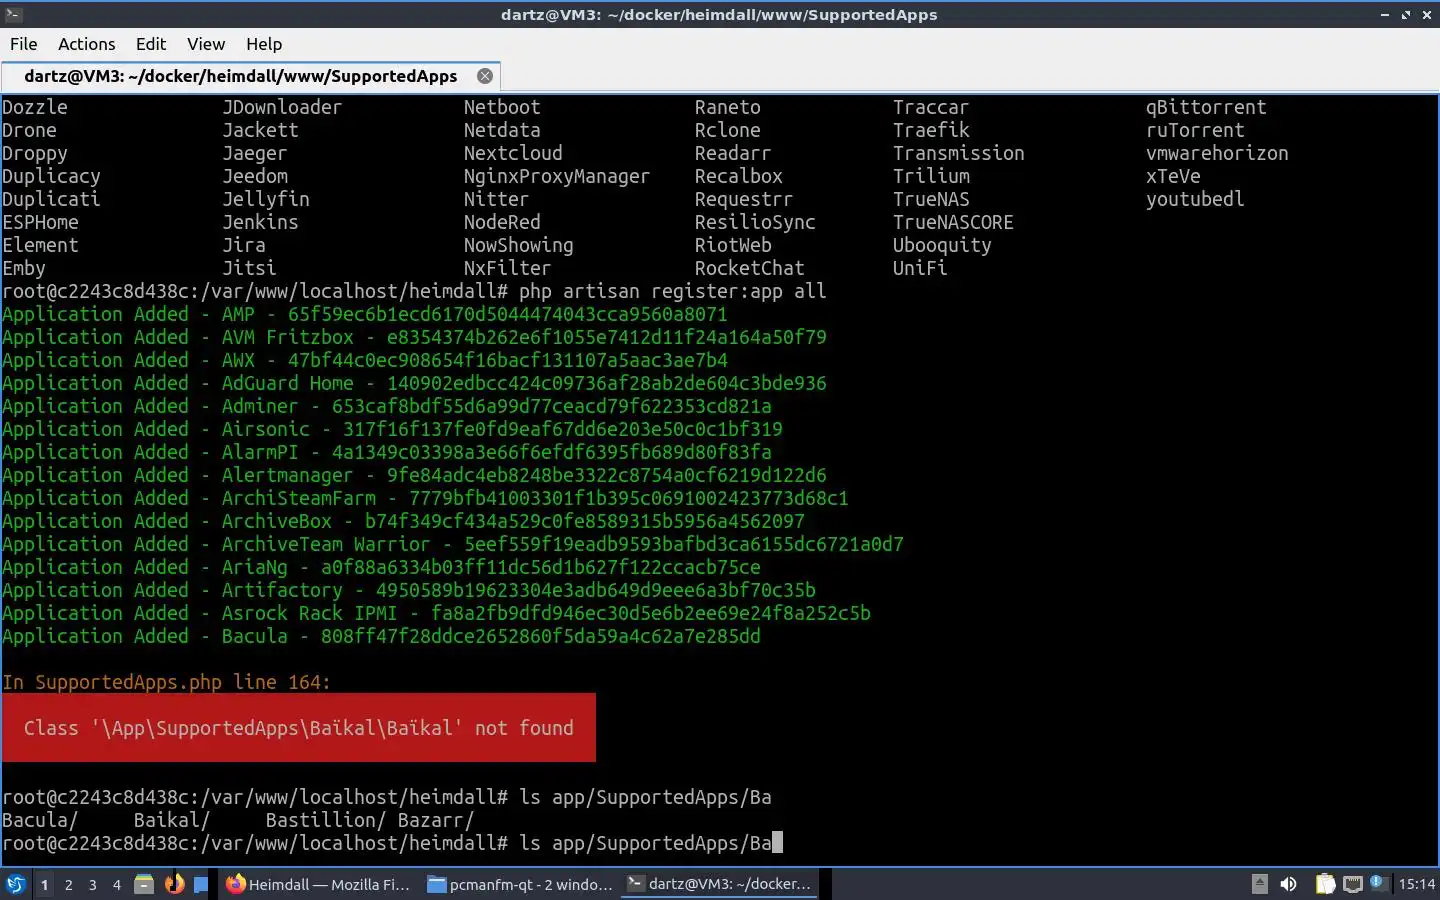Screen dimensions: 1440x900
Task: Click 'Ubooquity' in the app listing
Action: coord(942,245)
